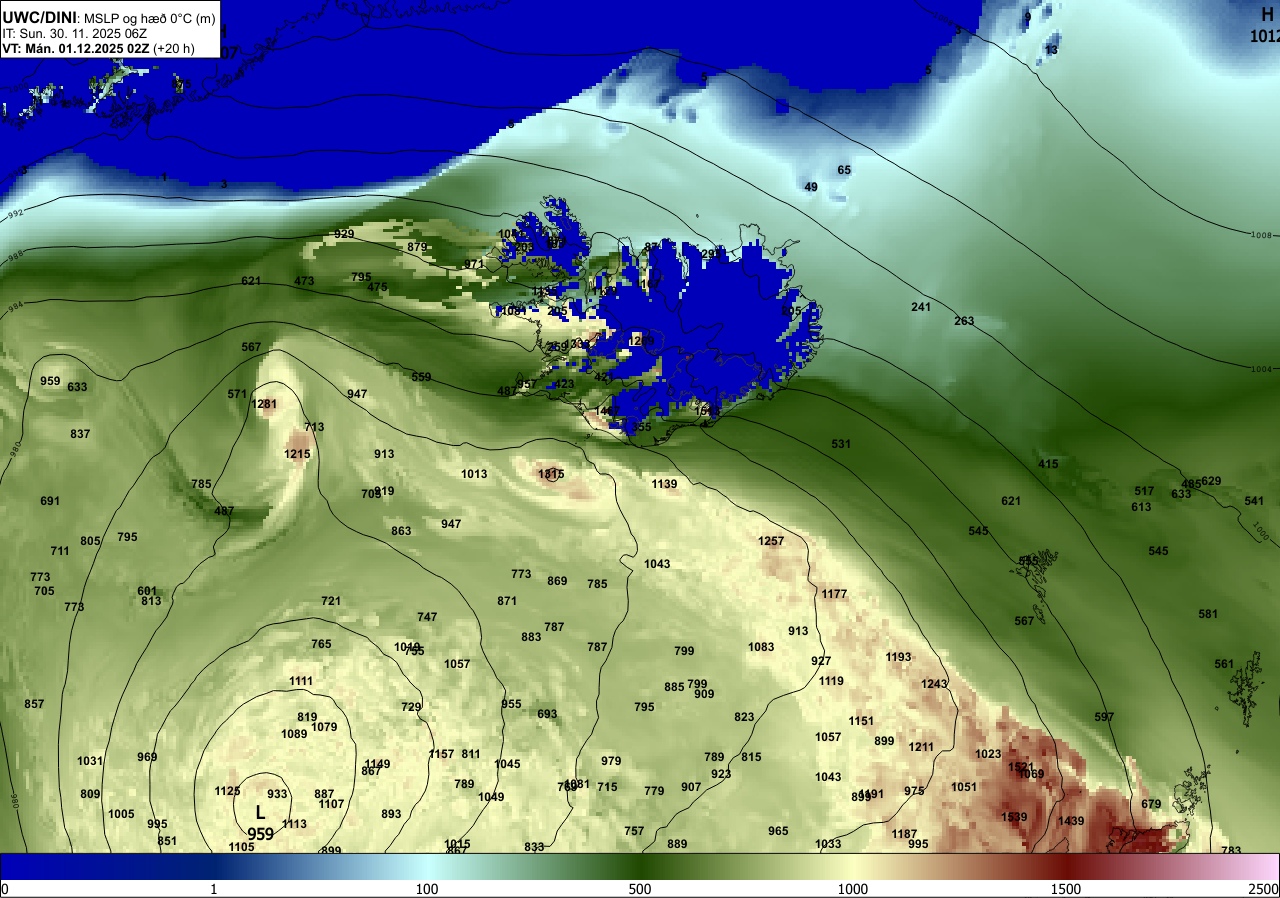The width and height of the screenshot is (1280, 898).
Task: Click the height value 1005
Action: [x=121, y=814]
